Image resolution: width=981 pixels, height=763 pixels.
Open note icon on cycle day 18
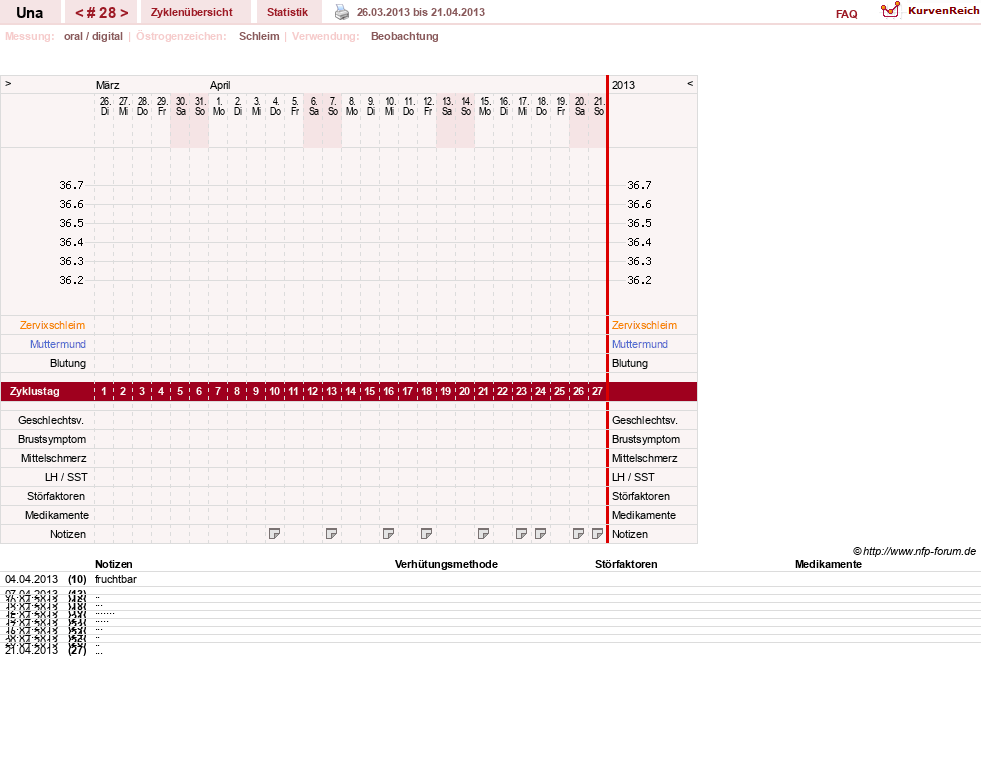tap(427, 533)
